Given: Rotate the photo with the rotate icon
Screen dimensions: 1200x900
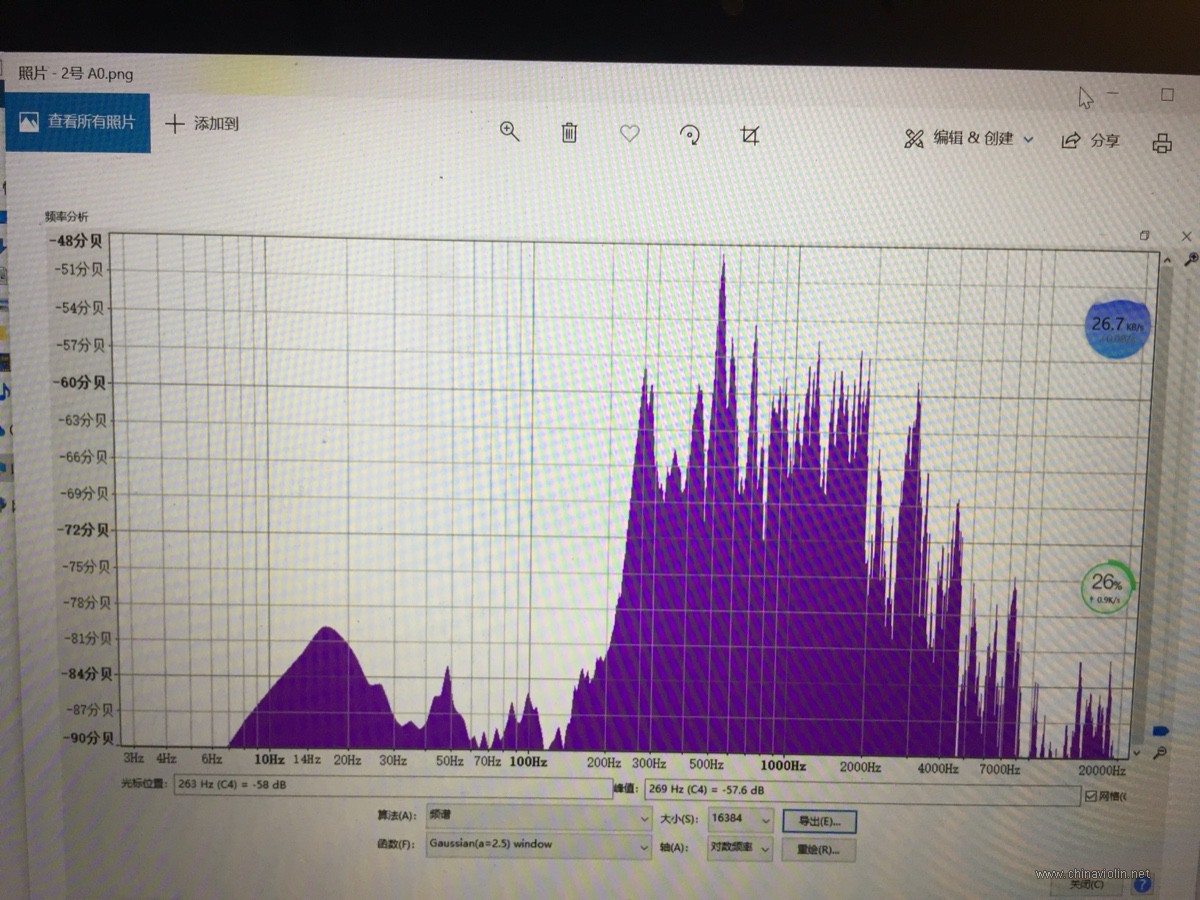Looking at the screenshot, I should 689,135.
